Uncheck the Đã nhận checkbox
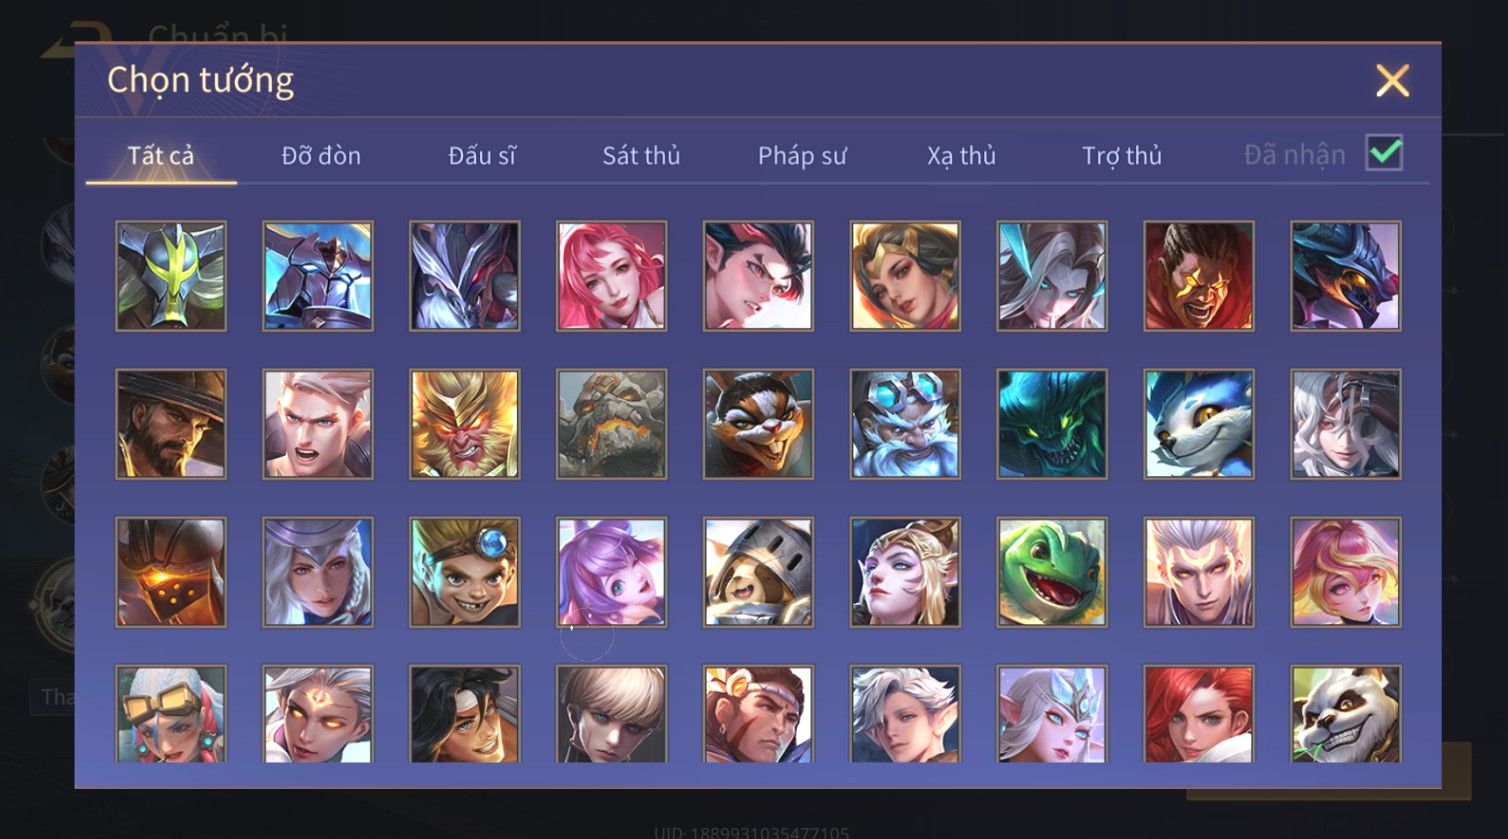Screen dimensions: 1508x839 click(x=1385, y=153)
